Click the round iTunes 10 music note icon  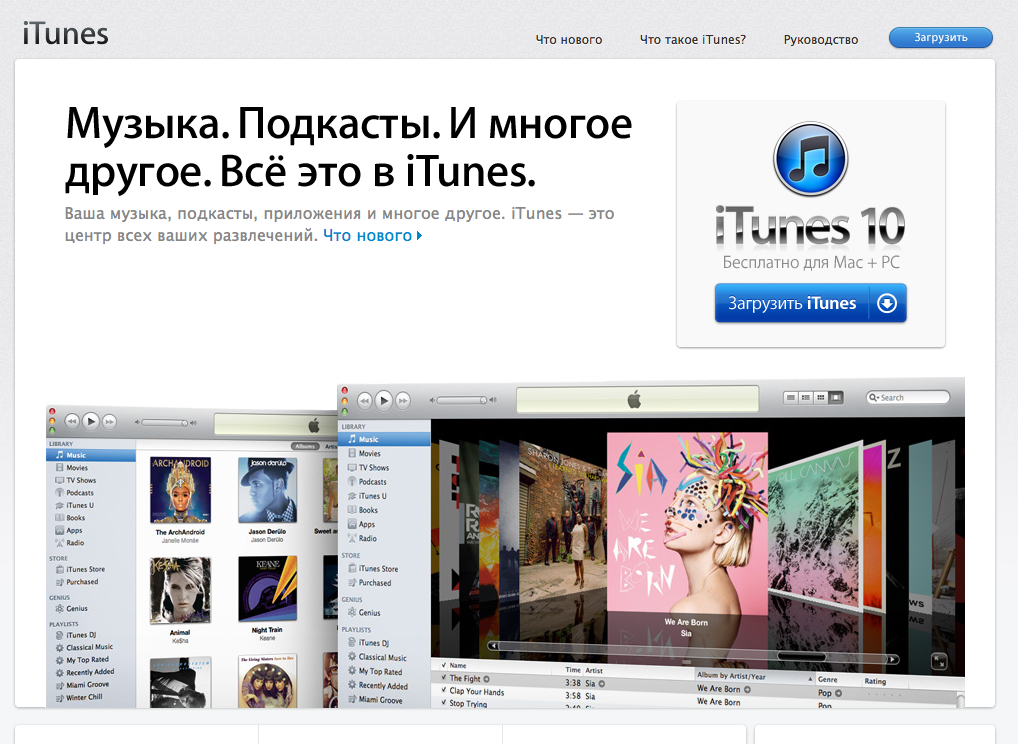coord(810,159)
